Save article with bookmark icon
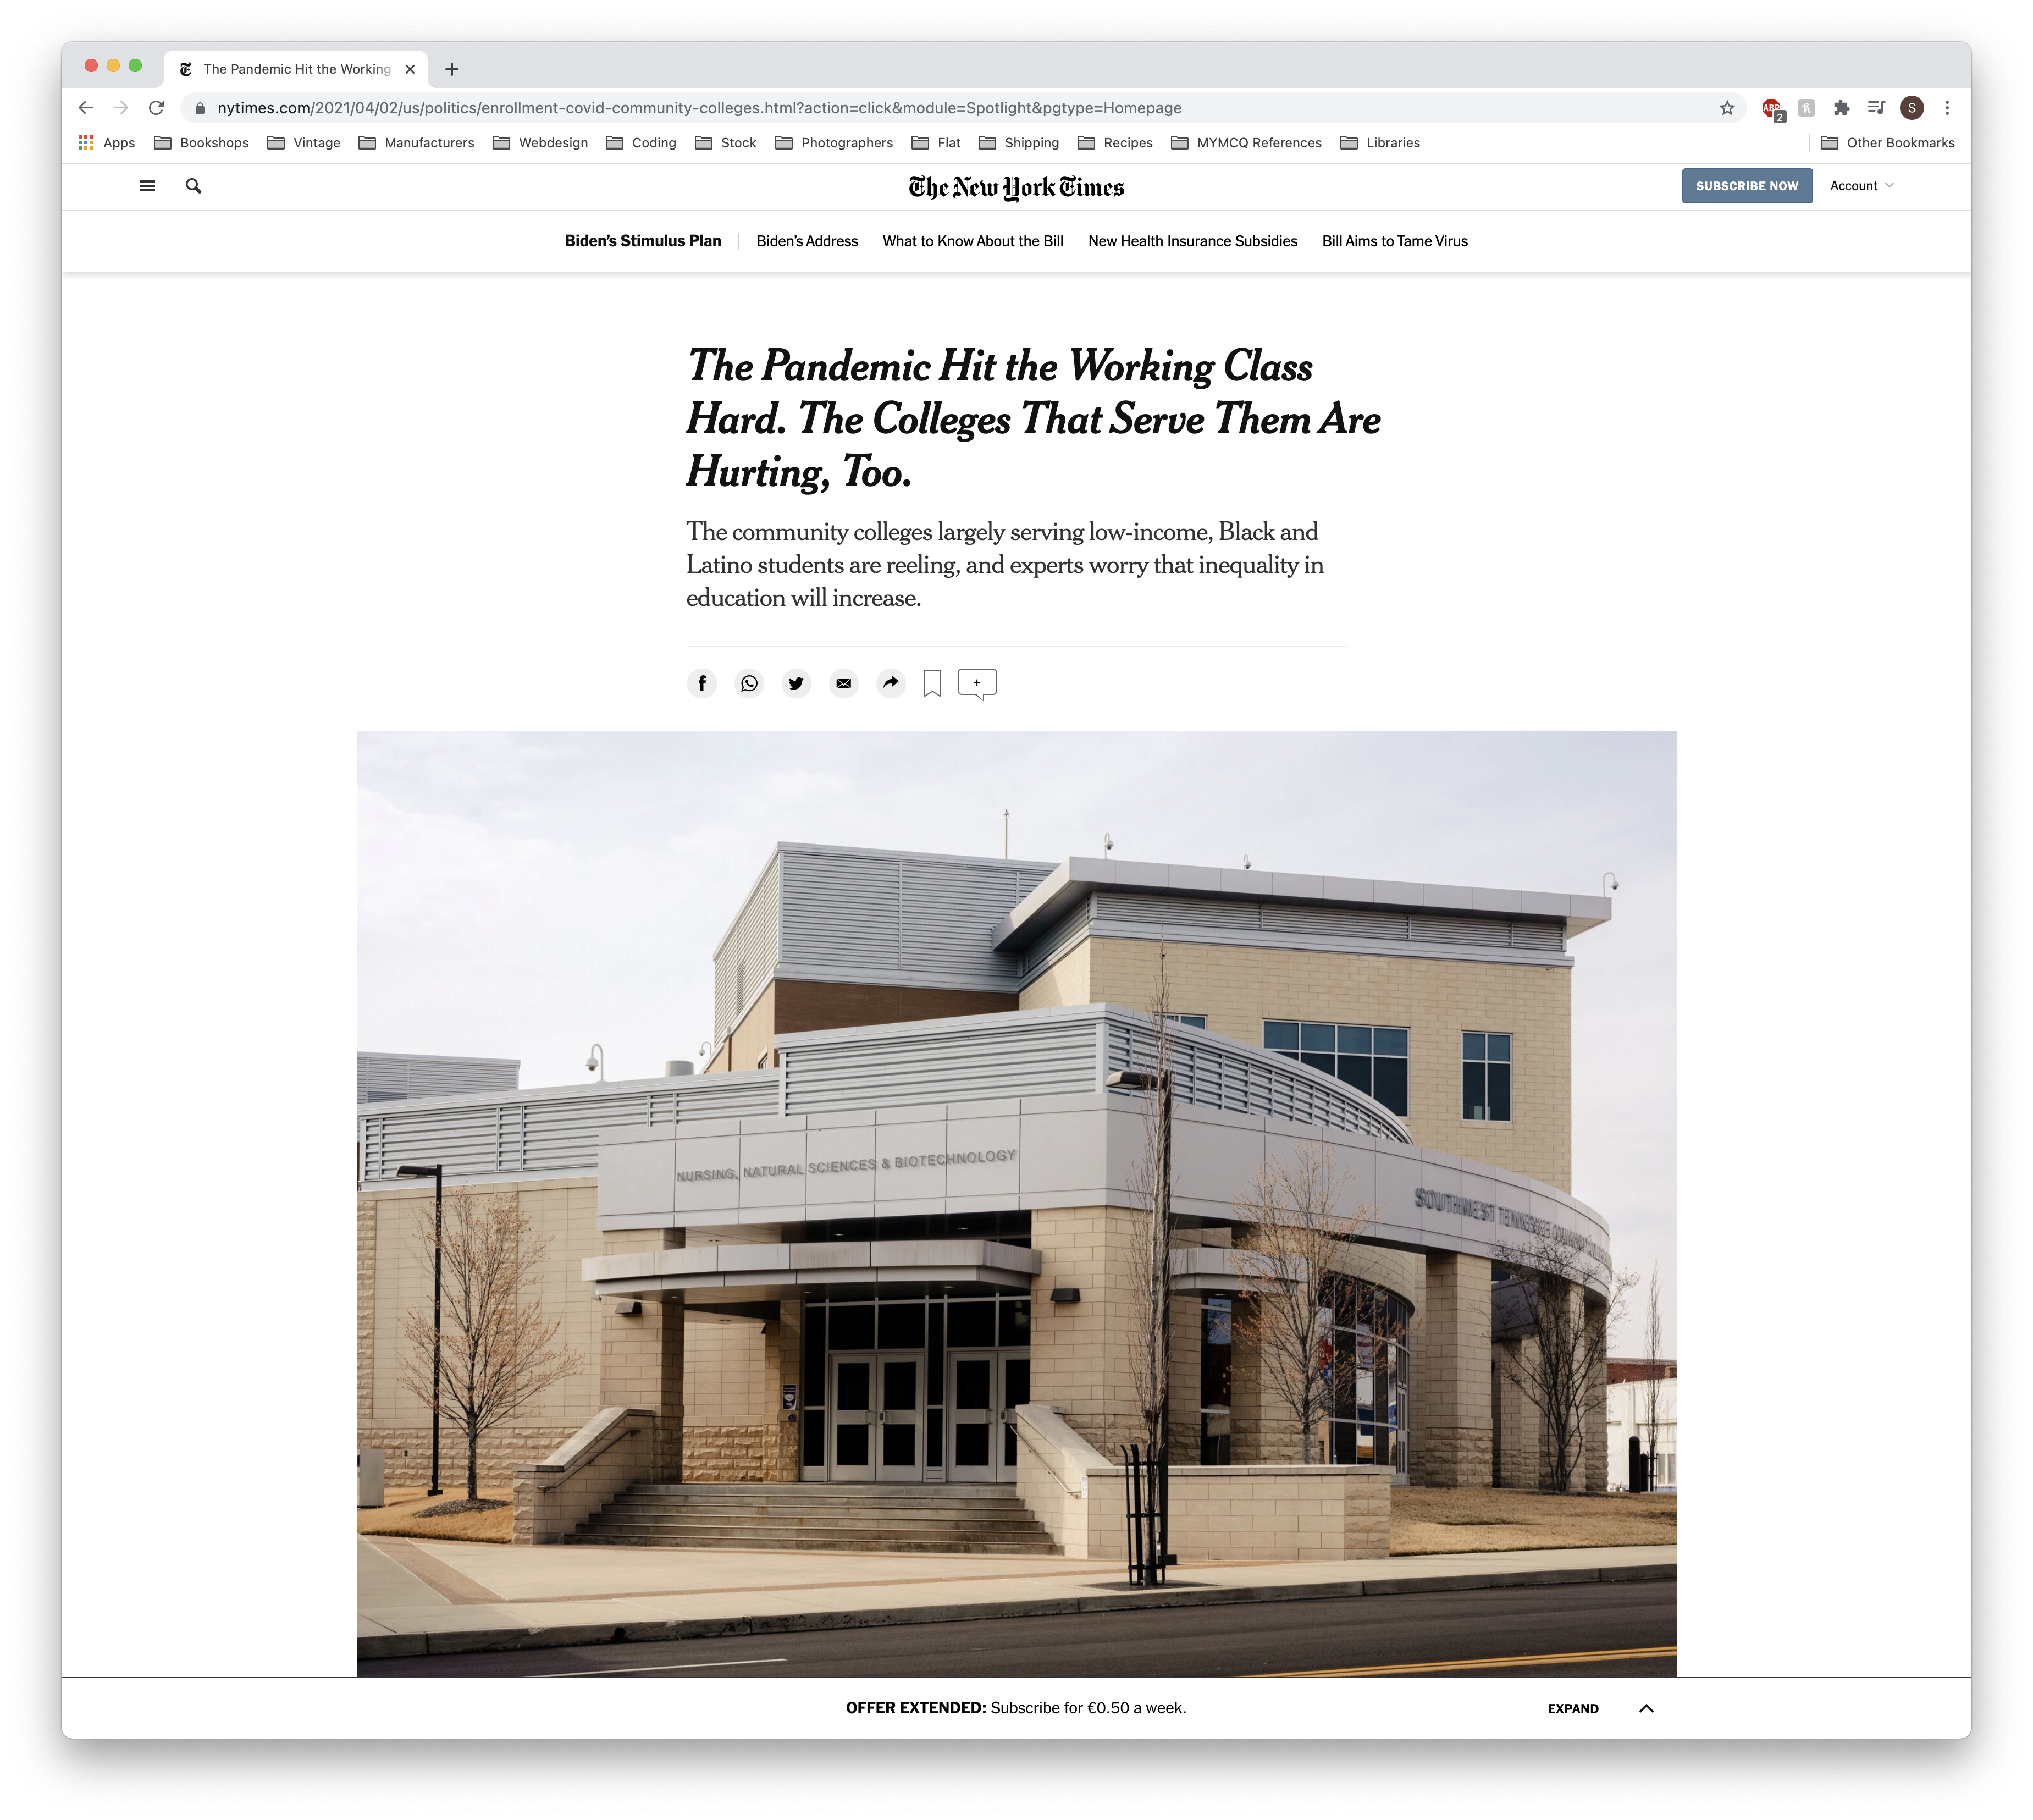 932,684
